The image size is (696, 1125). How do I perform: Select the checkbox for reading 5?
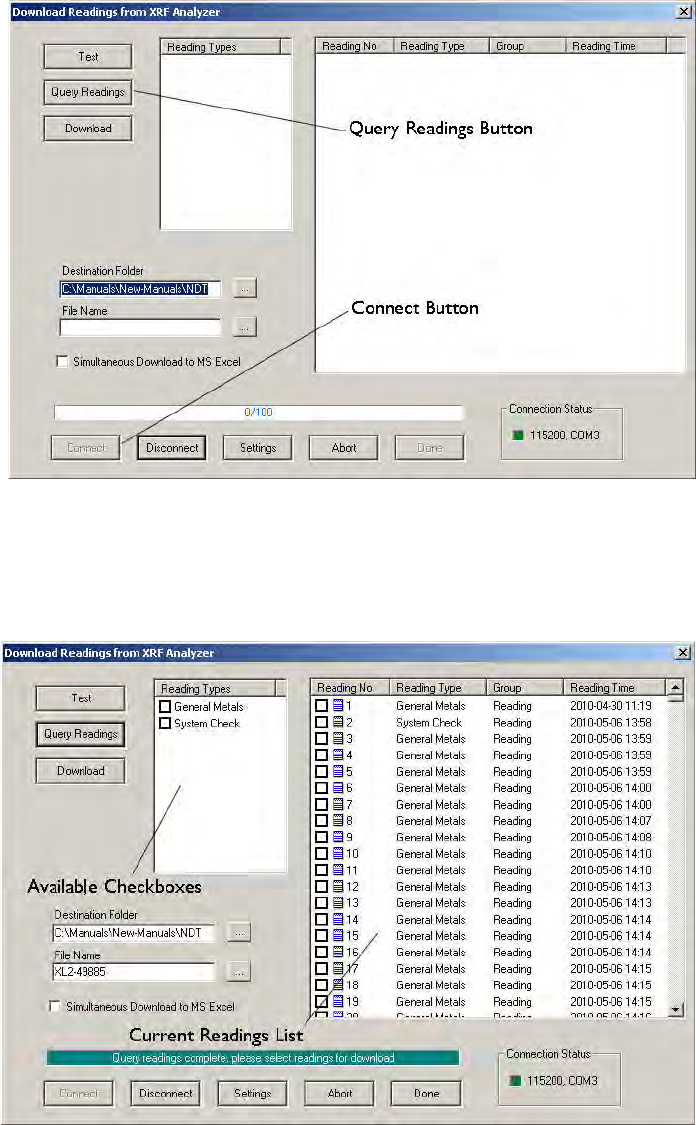click(x=321, y=772)
